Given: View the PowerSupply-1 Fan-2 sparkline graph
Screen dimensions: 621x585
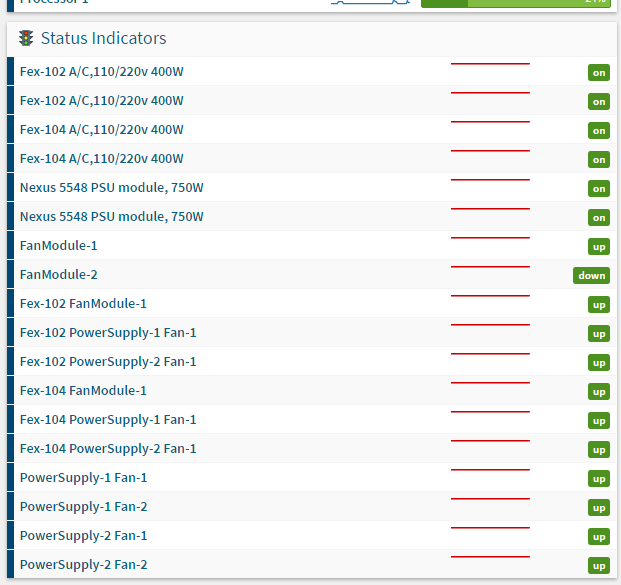Looking at the screenshot, I should coord(490,499).
